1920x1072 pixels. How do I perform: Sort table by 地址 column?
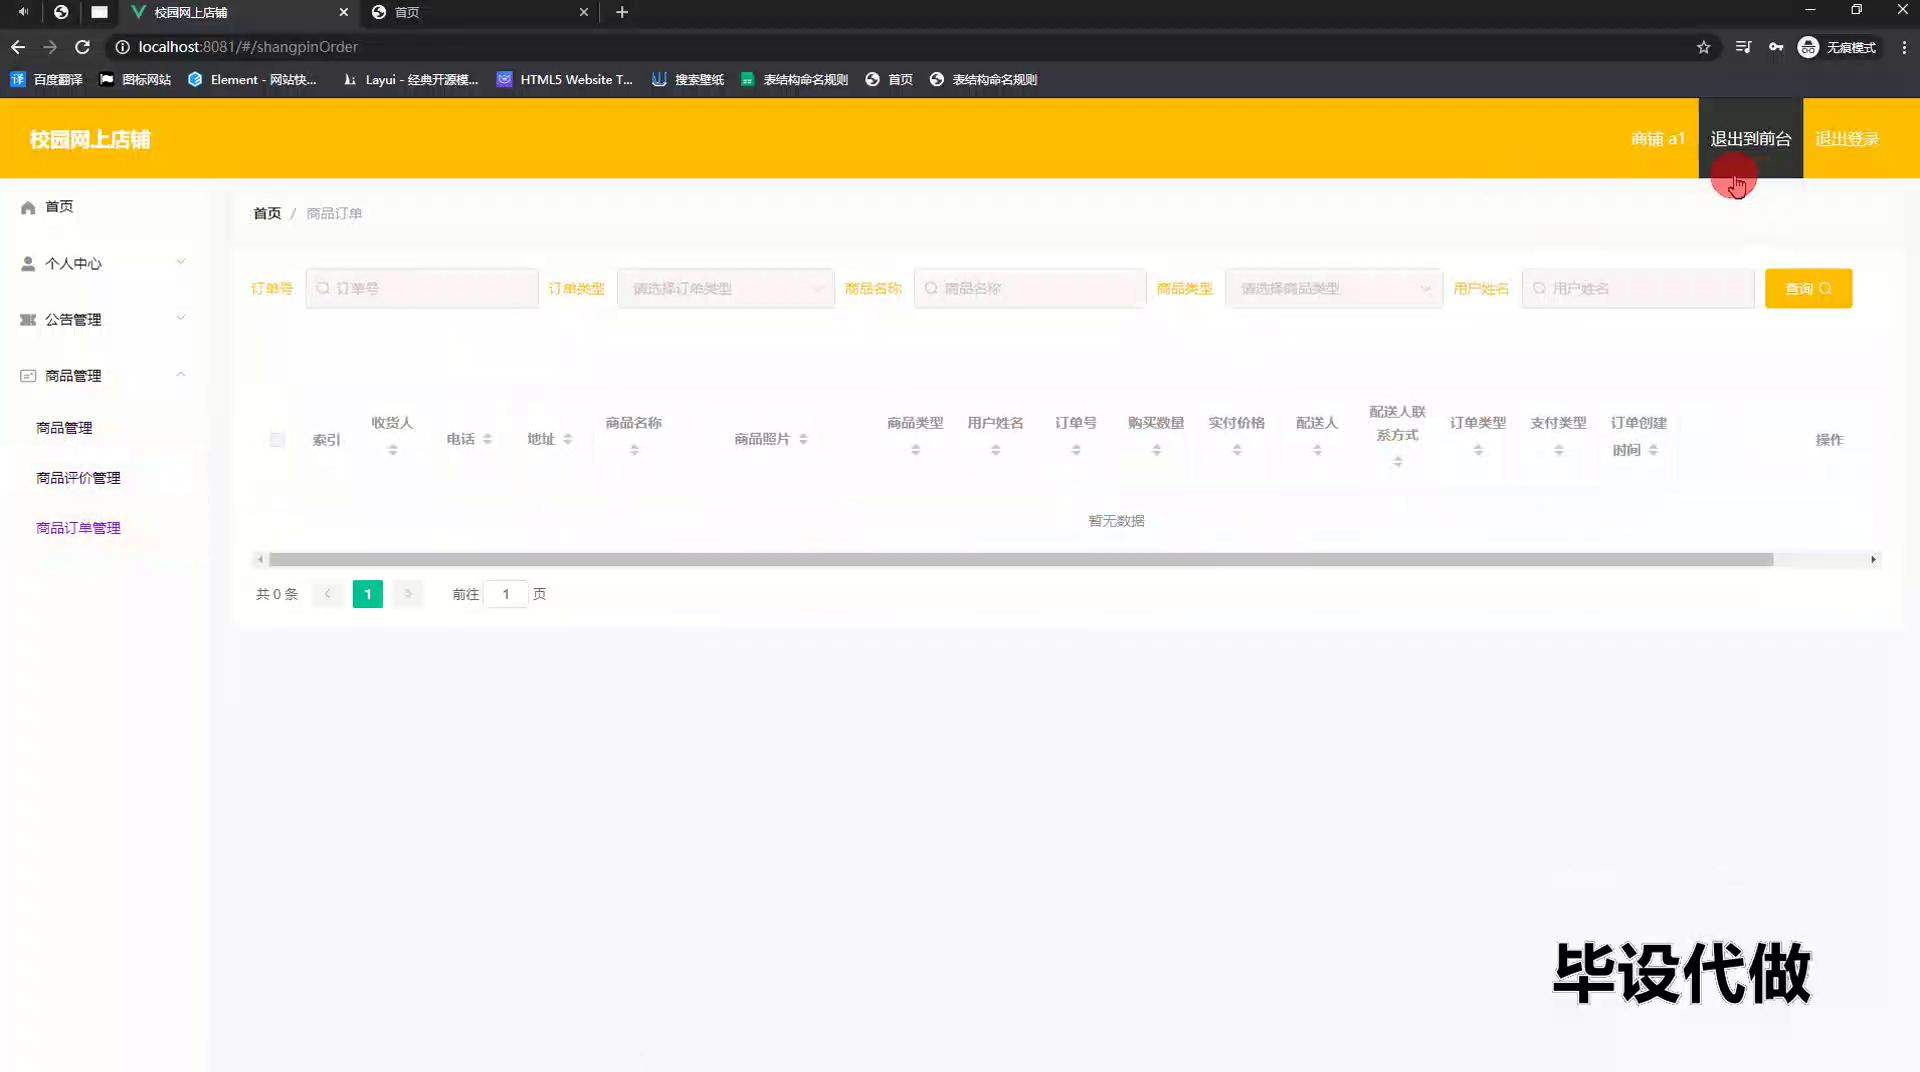[567, 439]
